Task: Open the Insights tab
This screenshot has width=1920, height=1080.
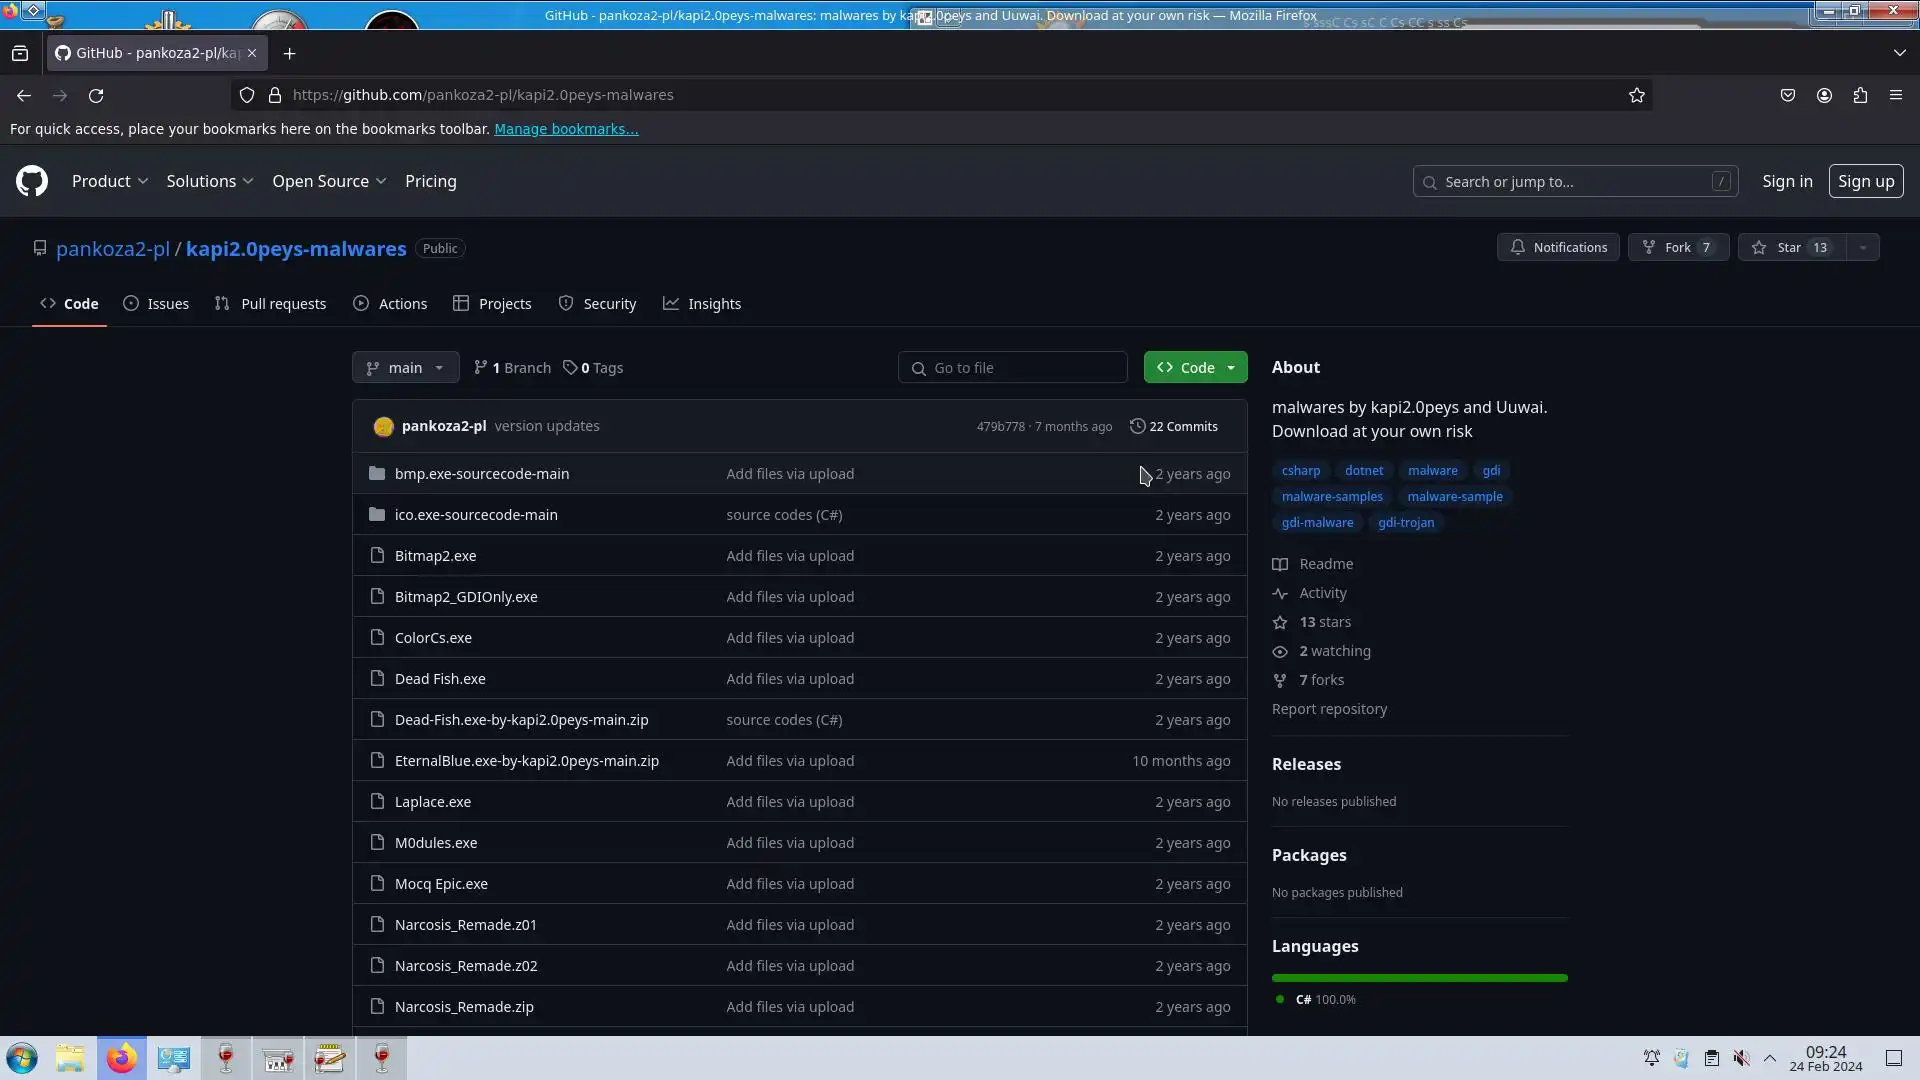Action: [x=702, y=303]
